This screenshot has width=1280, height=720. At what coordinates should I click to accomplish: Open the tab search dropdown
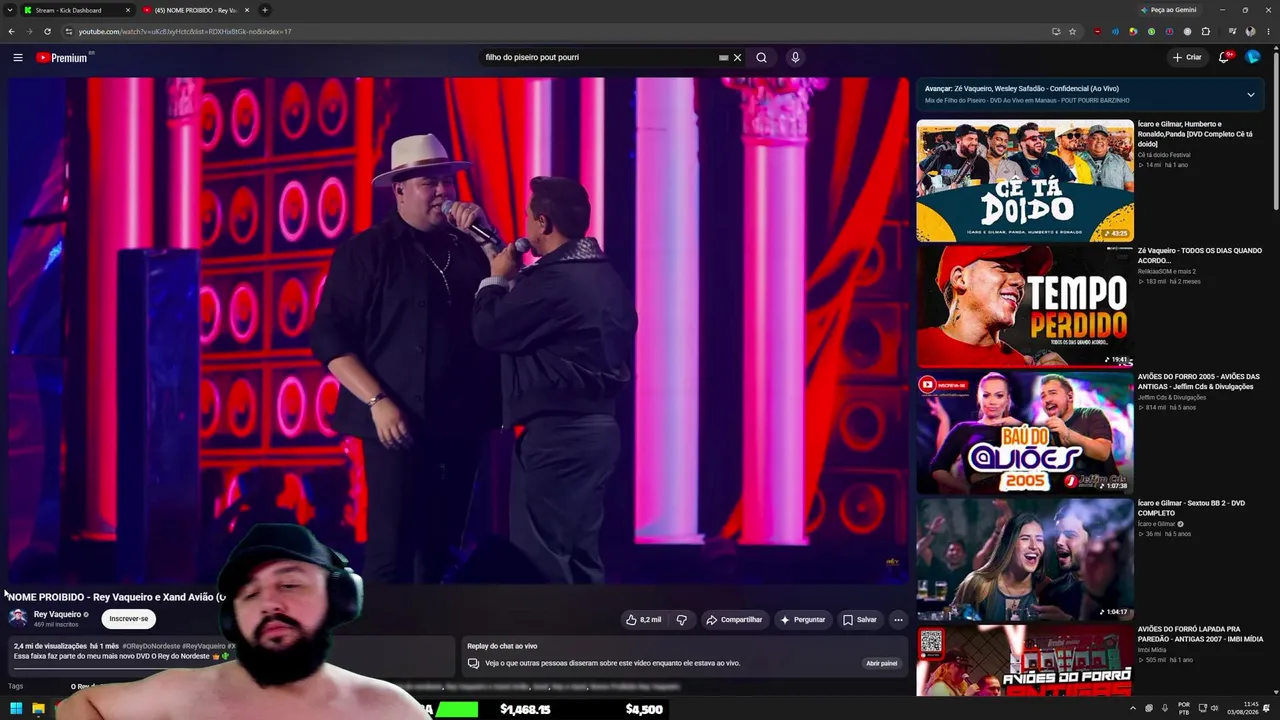coord(12,10)
